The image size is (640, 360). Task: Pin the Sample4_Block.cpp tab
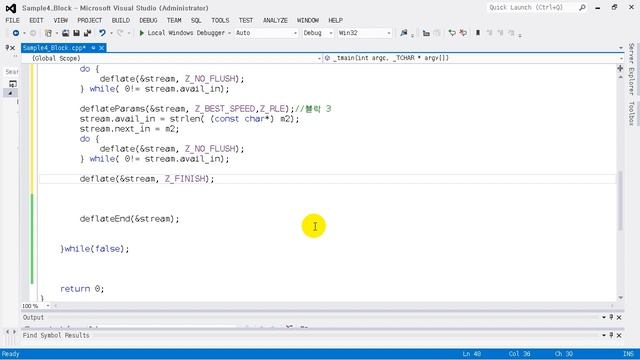(93, 48)
